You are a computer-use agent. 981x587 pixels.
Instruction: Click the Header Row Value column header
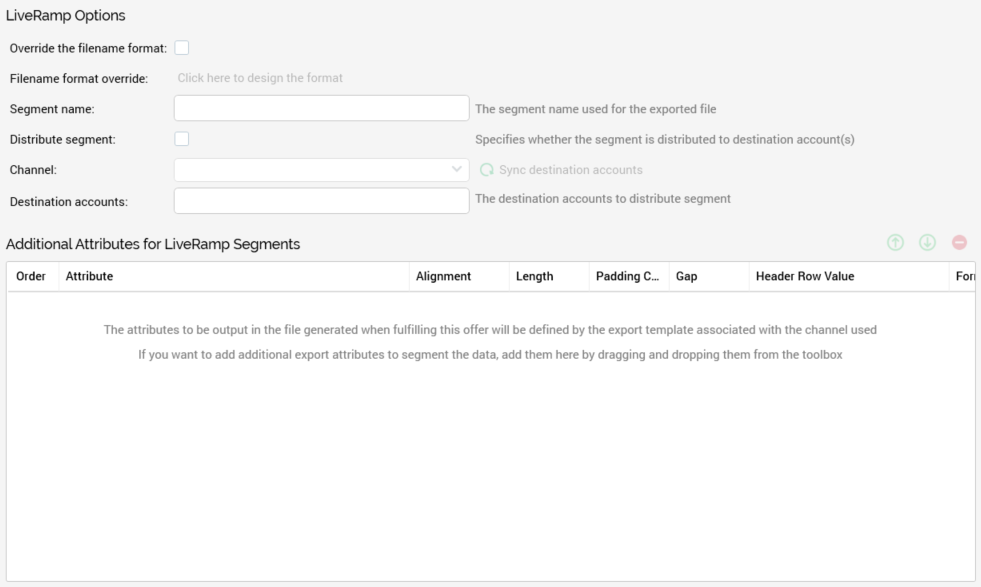tap(805, 277)
